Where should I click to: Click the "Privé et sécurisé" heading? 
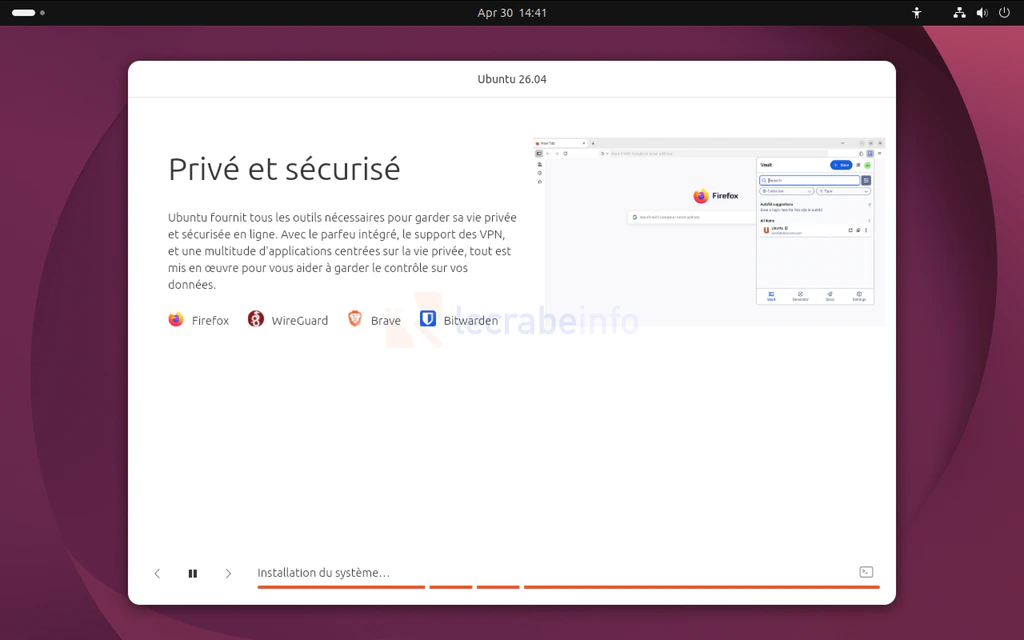click(x=284, y=169)
